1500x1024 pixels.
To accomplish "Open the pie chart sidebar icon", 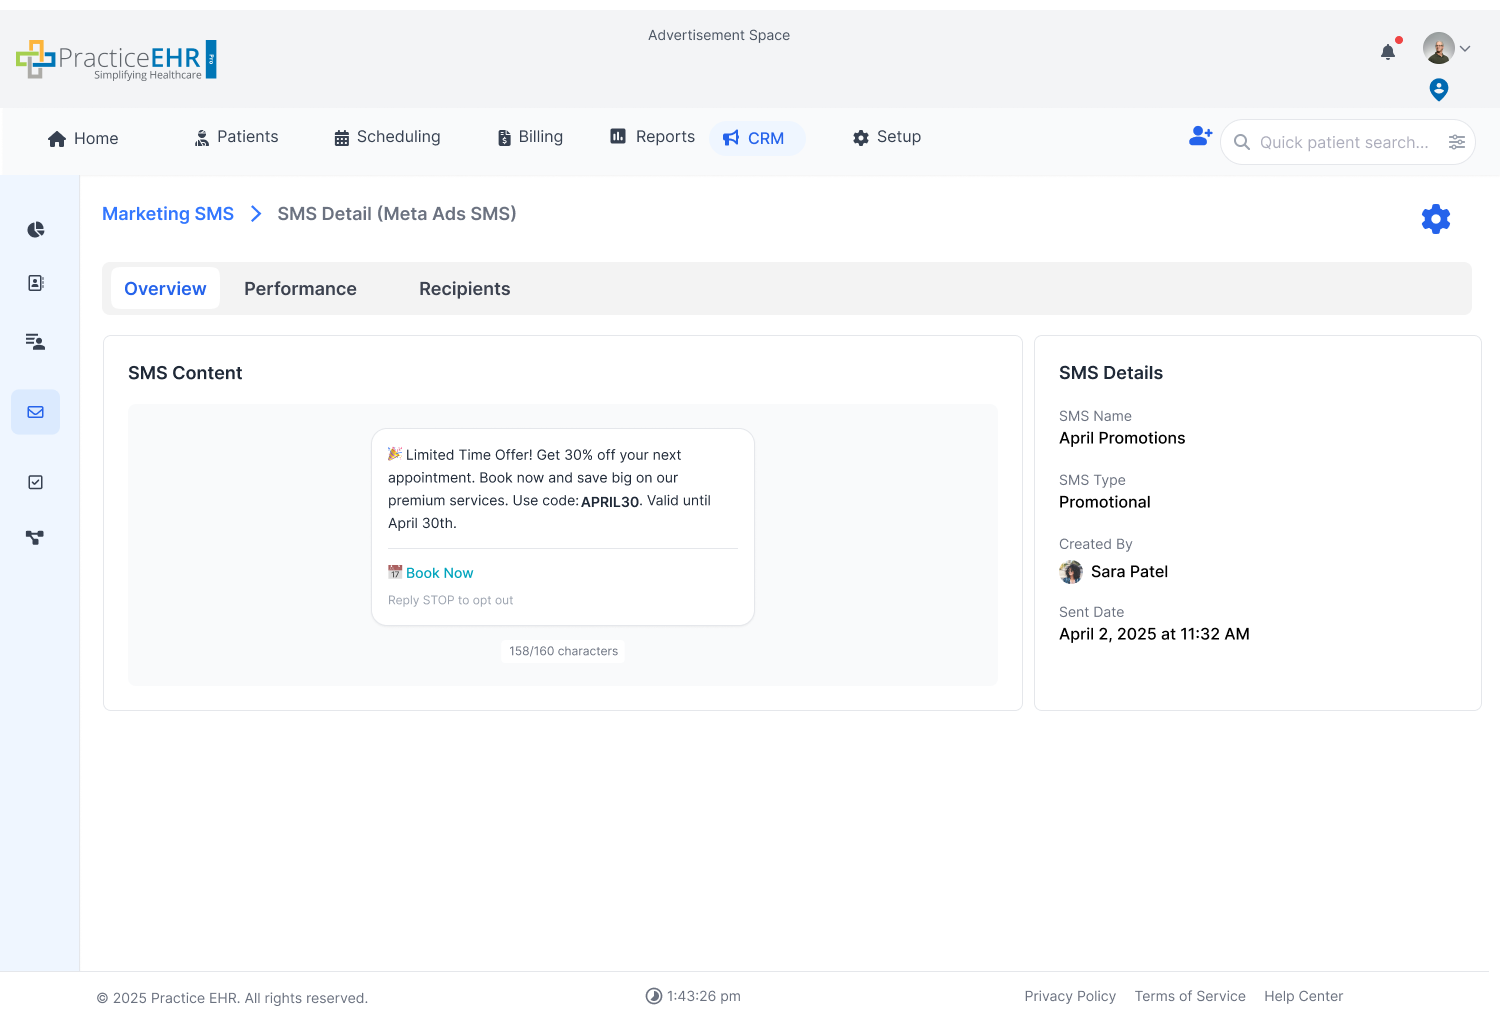I will pyautogui.click(x=36, y=230).
